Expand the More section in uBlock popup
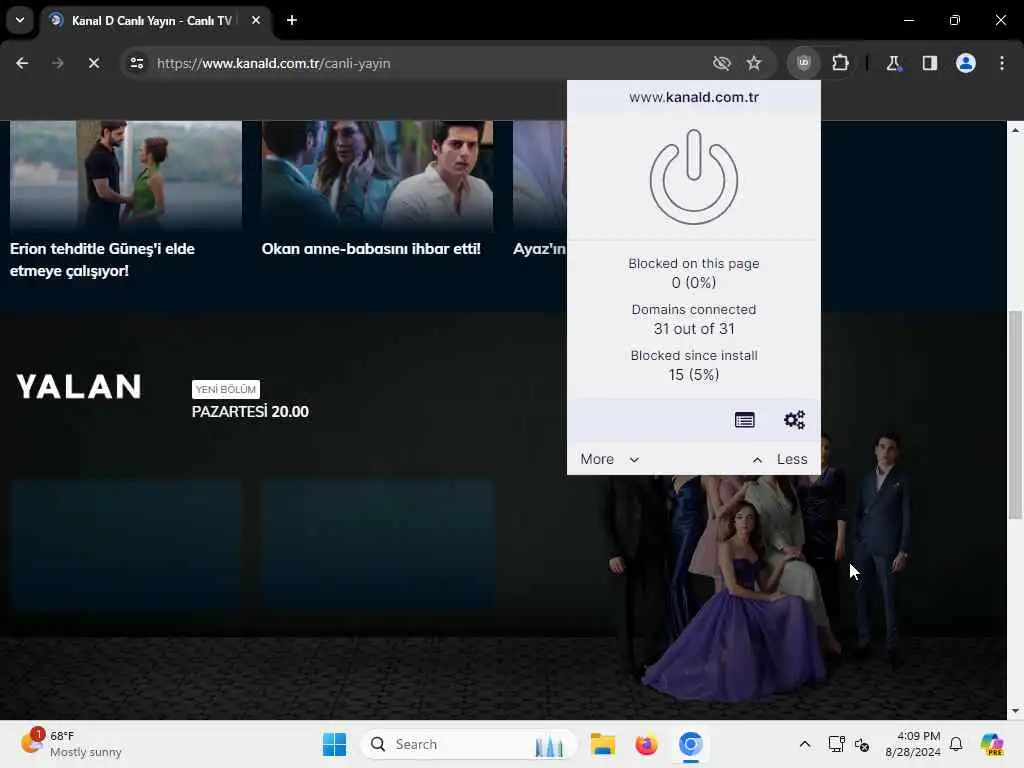1024x768 pixels. coord(609,459)
